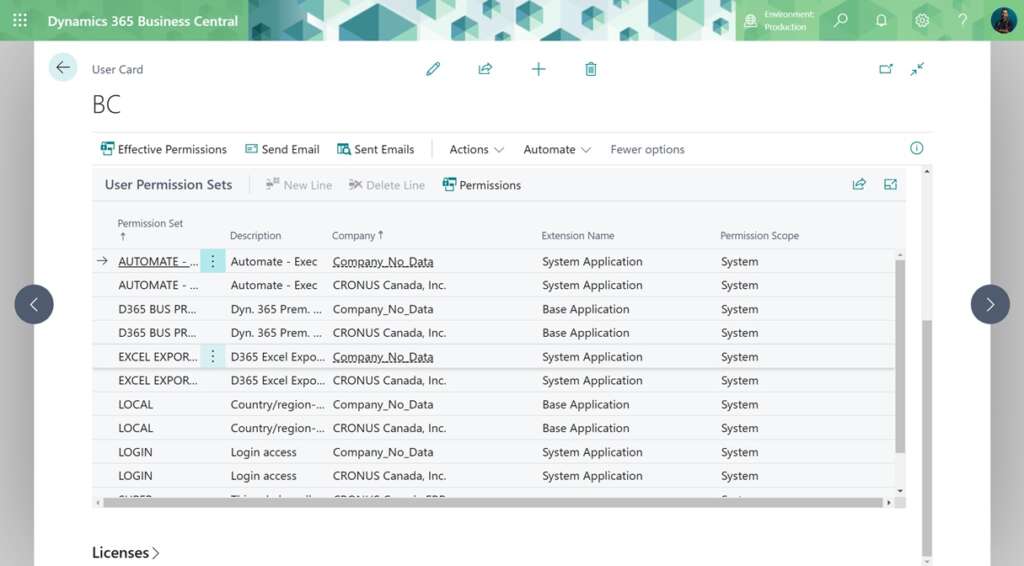Click System scope in first LOCAL row
Viewport: 1024px width, 566px height.
click(739, 404)
